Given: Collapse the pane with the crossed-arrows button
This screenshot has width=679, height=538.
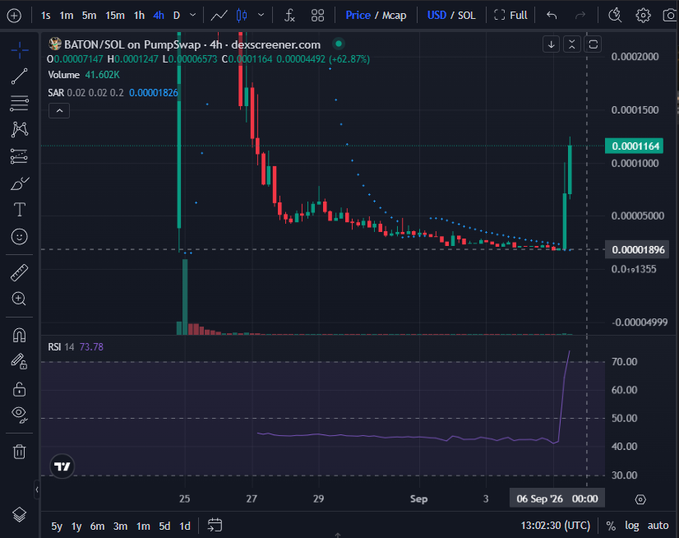Looking at the screenshot, I should pos(572,44).
